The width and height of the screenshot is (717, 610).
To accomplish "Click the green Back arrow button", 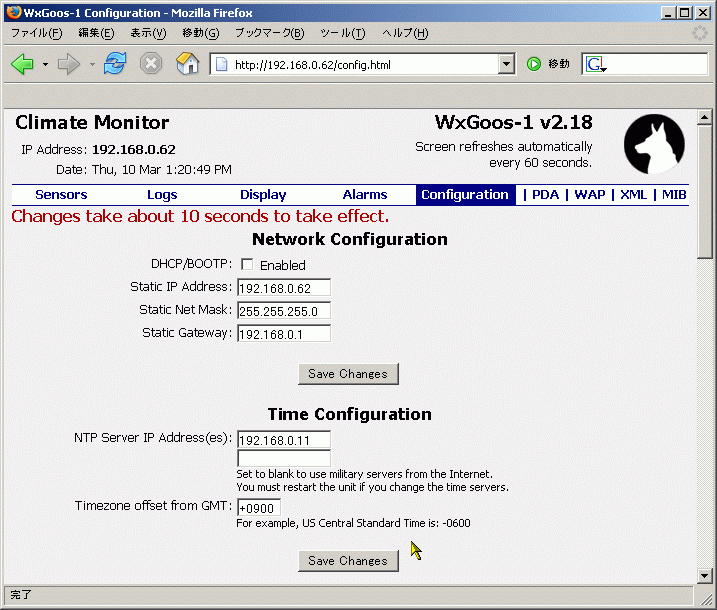I will [x=23, y=64].
